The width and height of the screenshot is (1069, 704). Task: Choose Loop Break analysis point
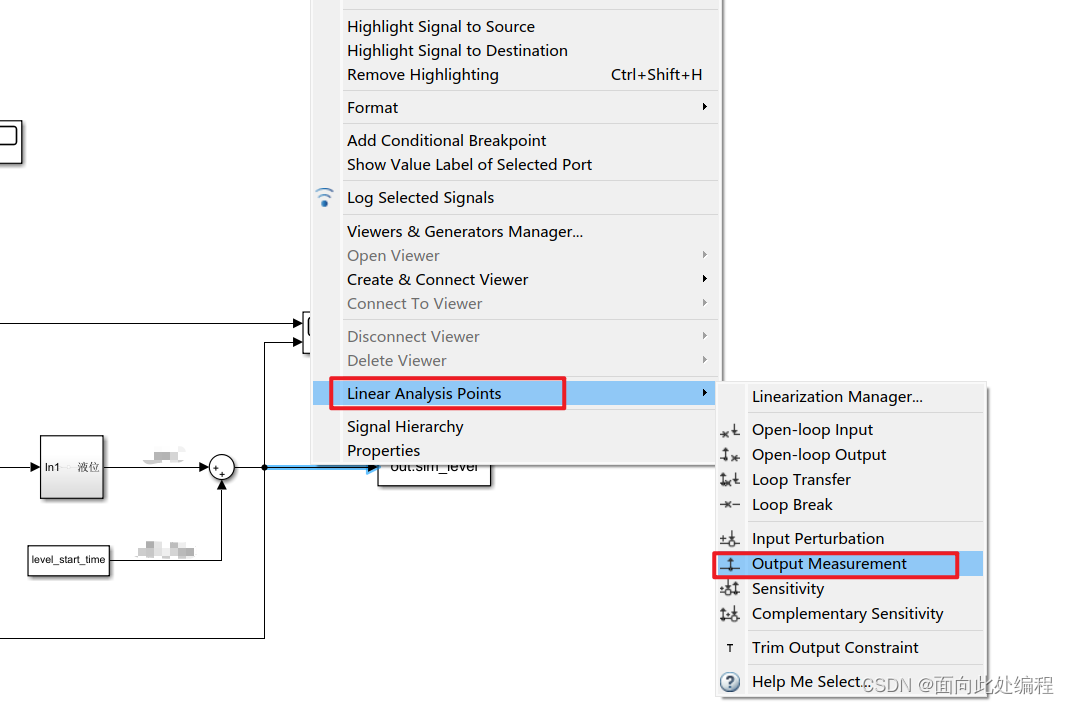(x=792, y=505)
